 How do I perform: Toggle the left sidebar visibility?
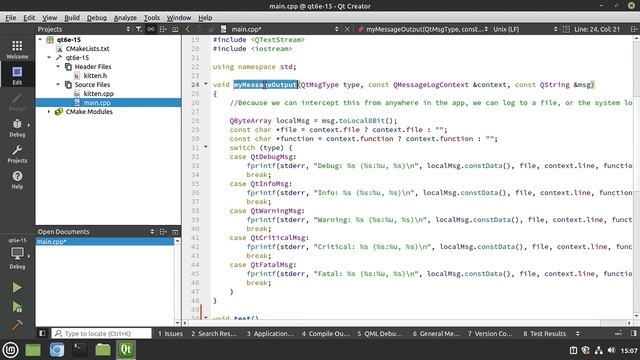pos(42,333)
